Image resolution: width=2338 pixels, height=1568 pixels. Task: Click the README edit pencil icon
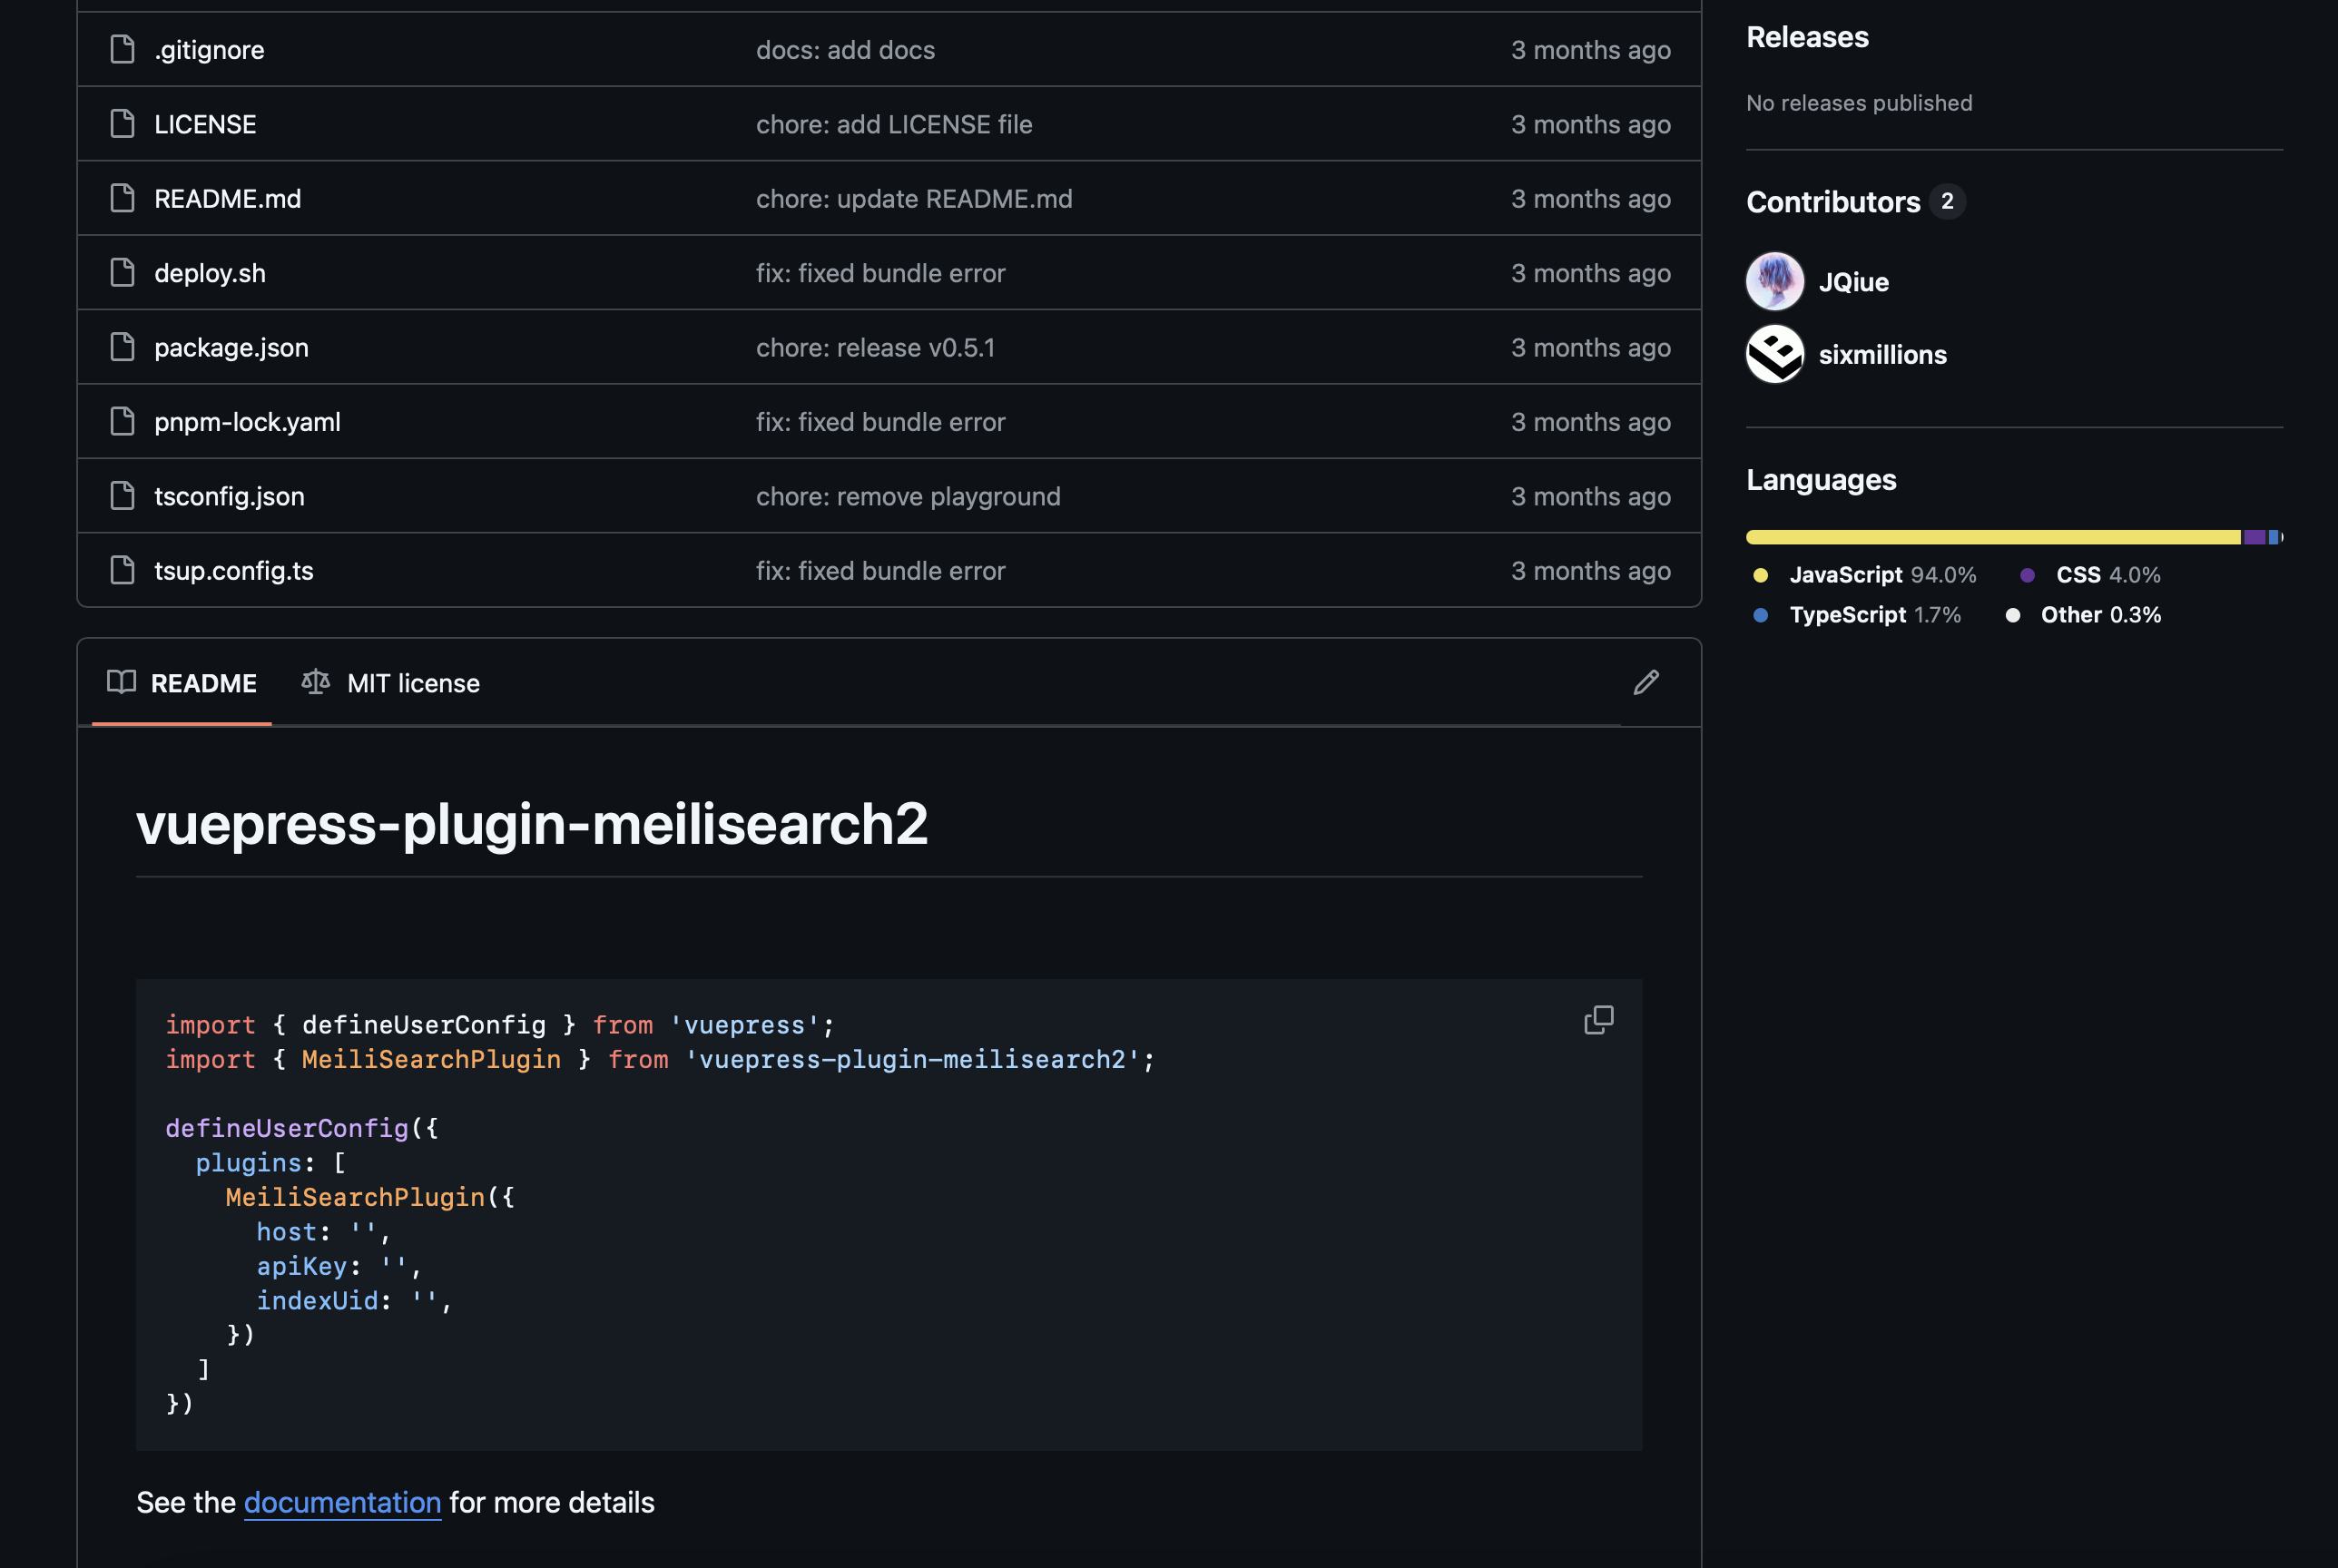1646,683
